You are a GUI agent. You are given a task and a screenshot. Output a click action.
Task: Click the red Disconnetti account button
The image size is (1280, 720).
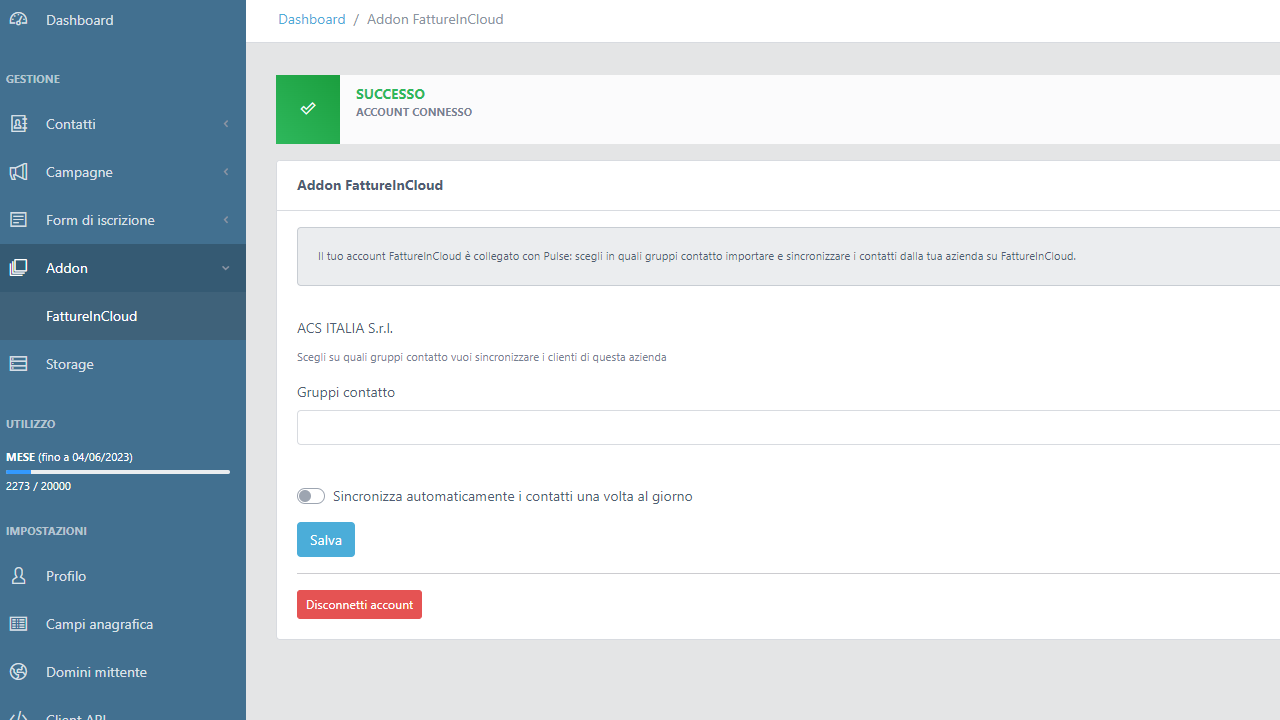tap(359, 604)
